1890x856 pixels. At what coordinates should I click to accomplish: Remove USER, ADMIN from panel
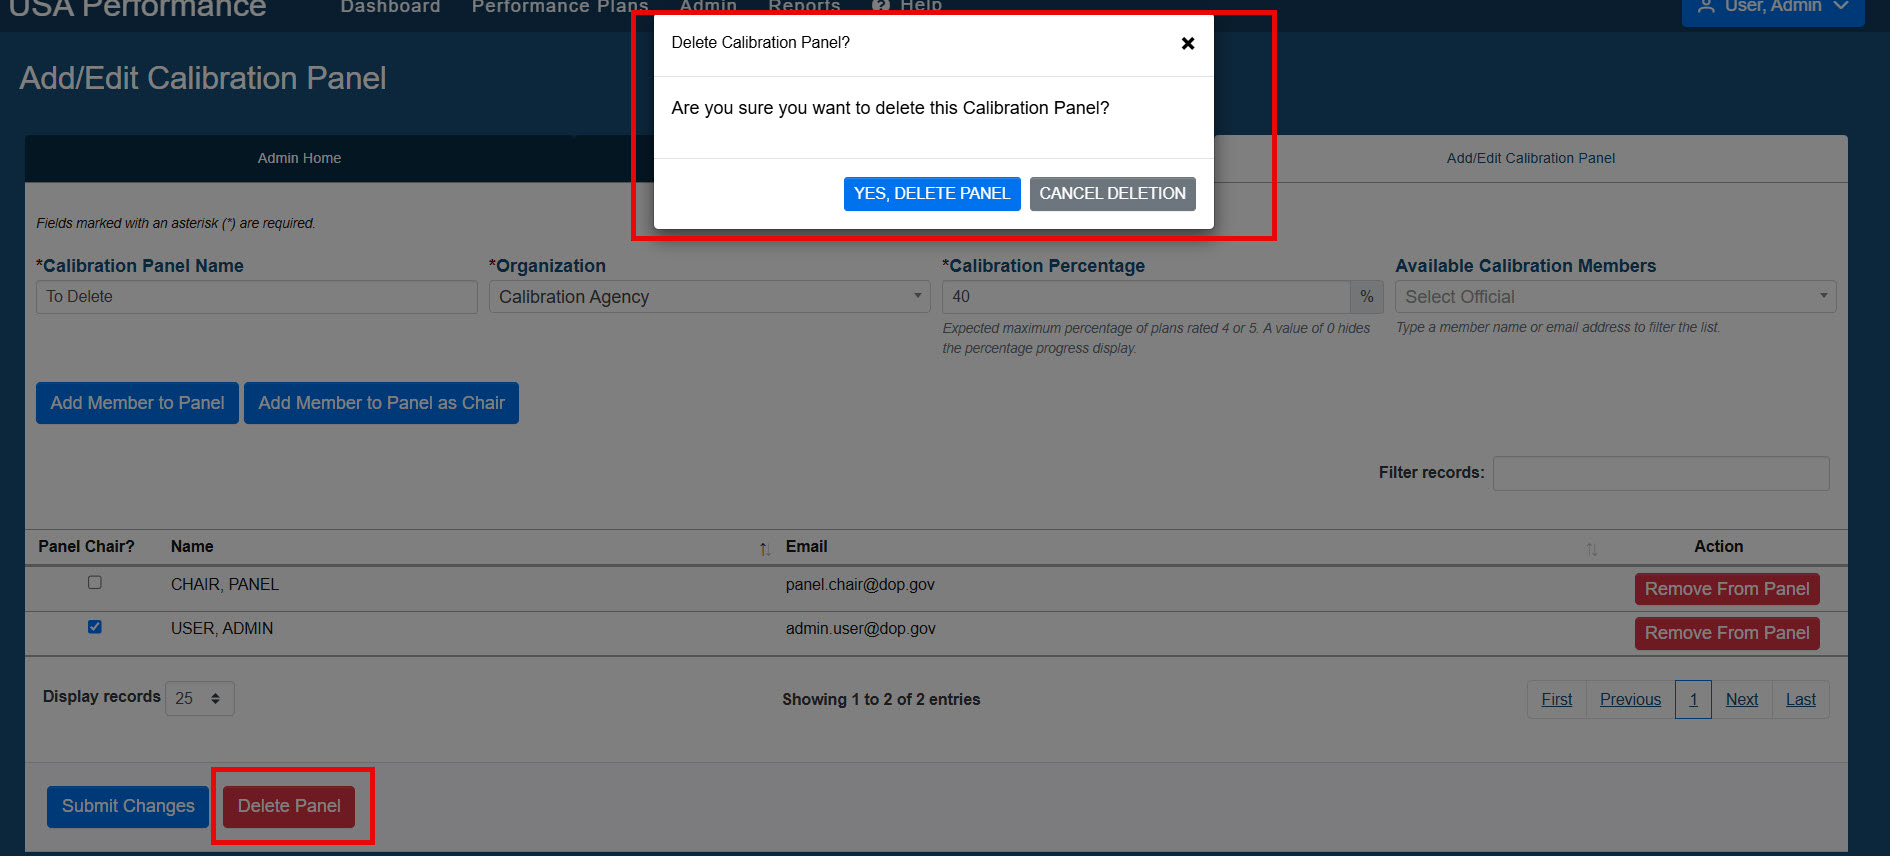pos(1727,633)
